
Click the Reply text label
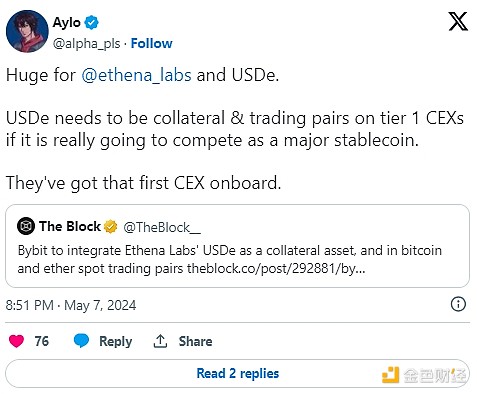[115, 341]
